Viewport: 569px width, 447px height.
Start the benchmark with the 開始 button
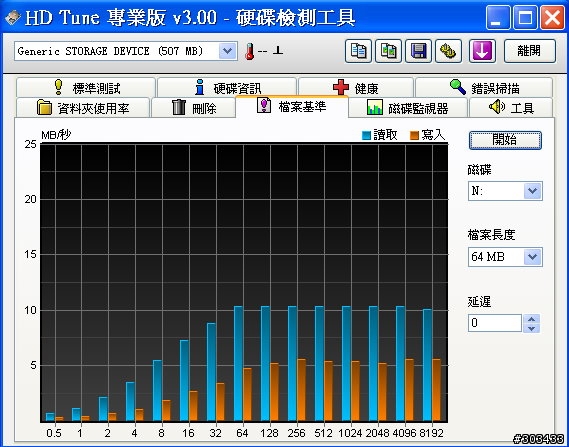coord(505,140)
